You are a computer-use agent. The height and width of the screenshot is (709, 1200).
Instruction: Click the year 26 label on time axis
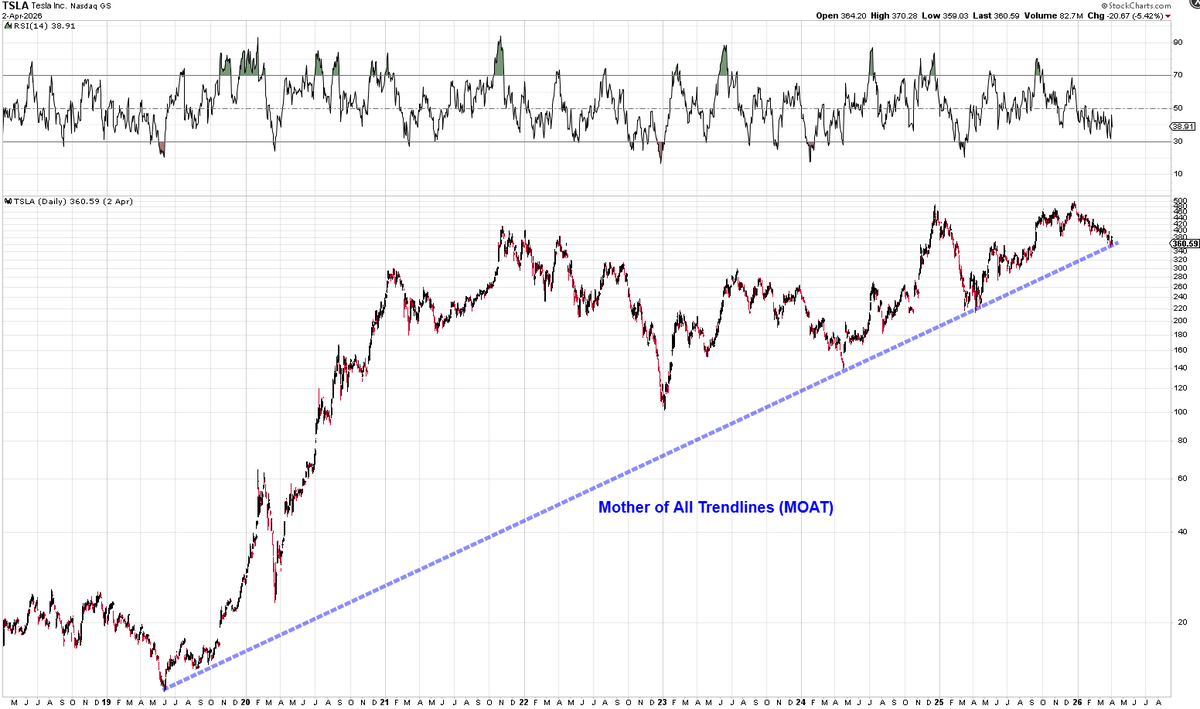[x=1078, y=703]
